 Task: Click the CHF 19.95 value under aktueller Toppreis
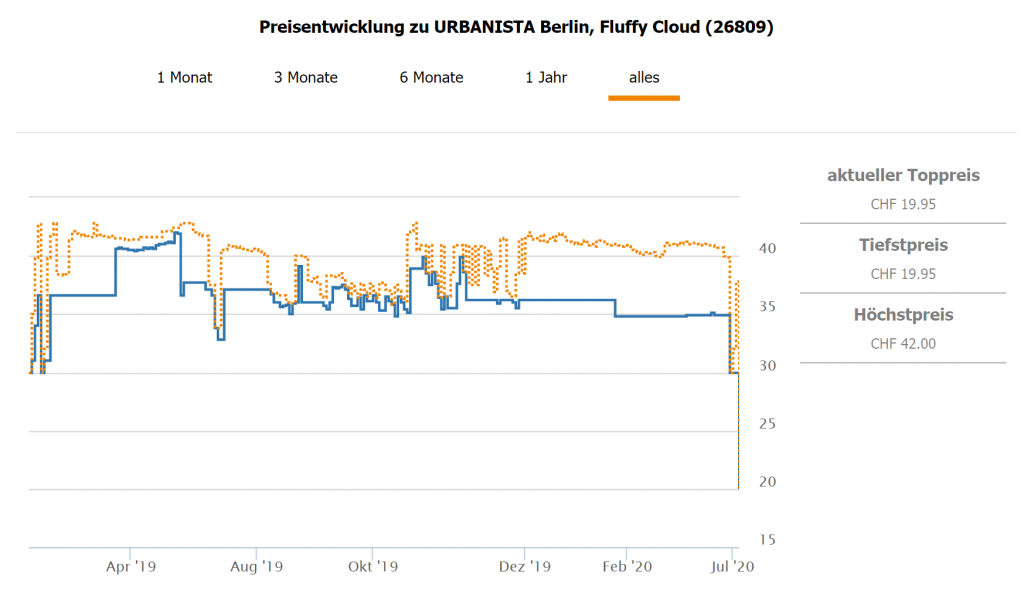tap(903, 205)
